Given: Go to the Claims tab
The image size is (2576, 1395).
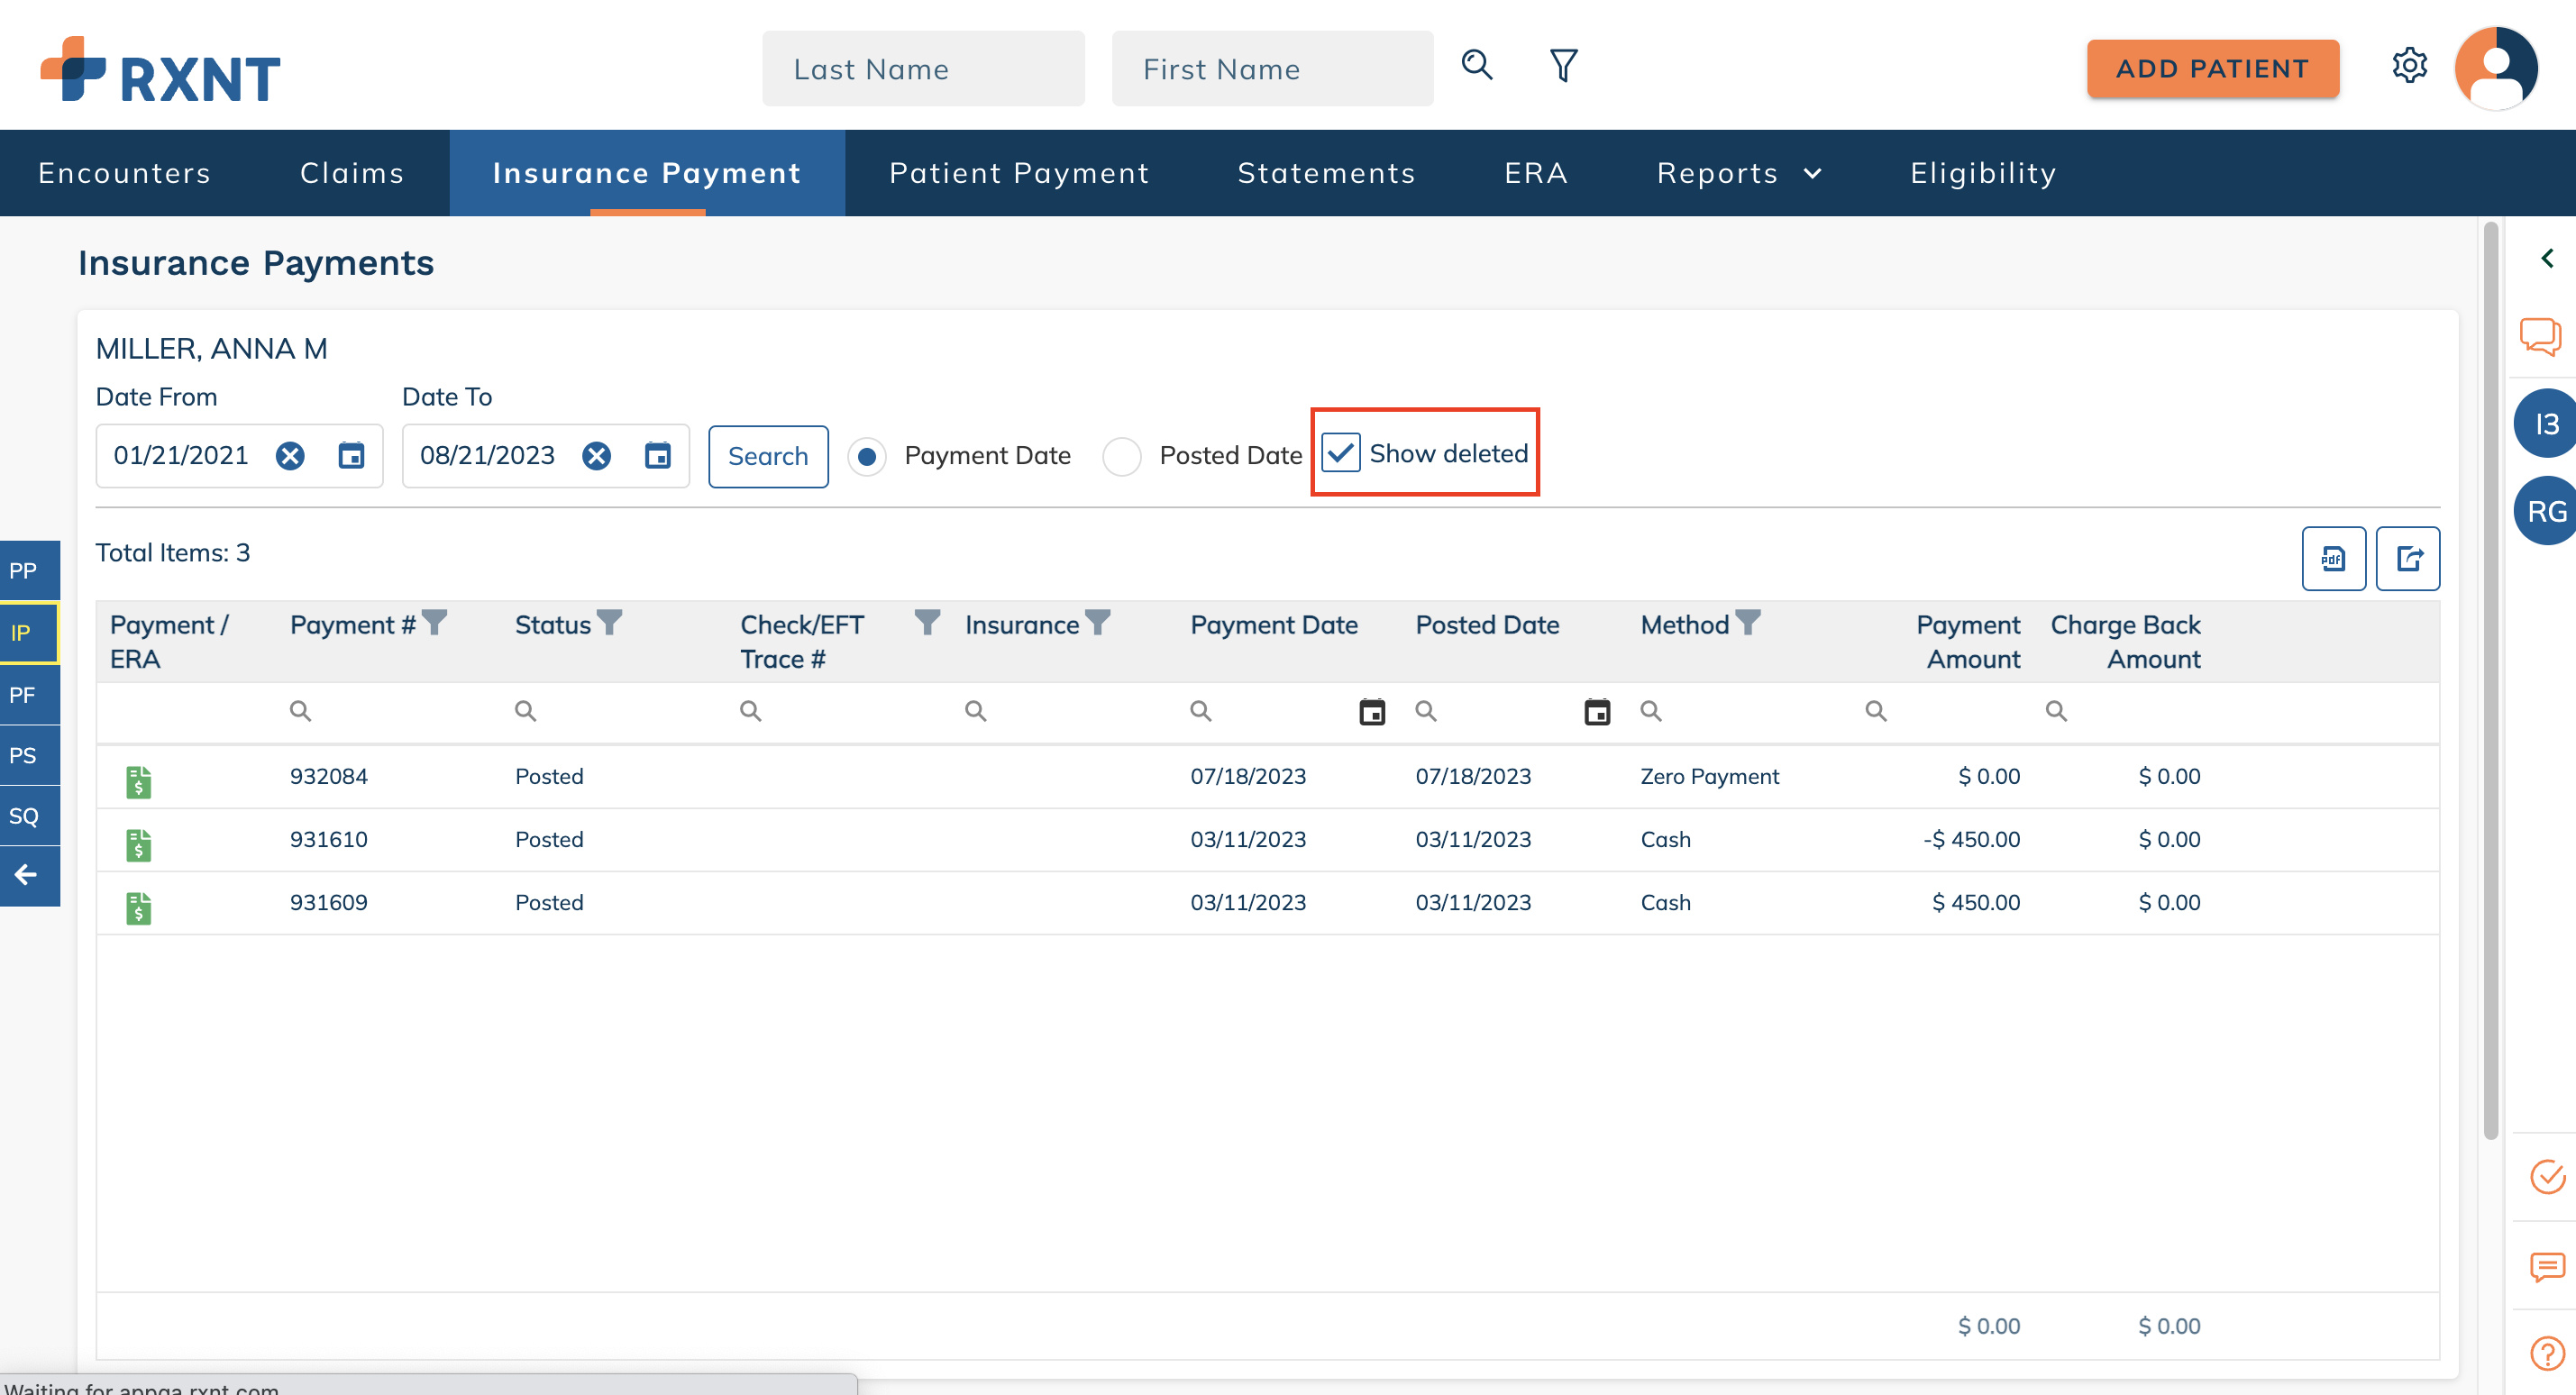Looking at the screenshot, I should 352,173.
